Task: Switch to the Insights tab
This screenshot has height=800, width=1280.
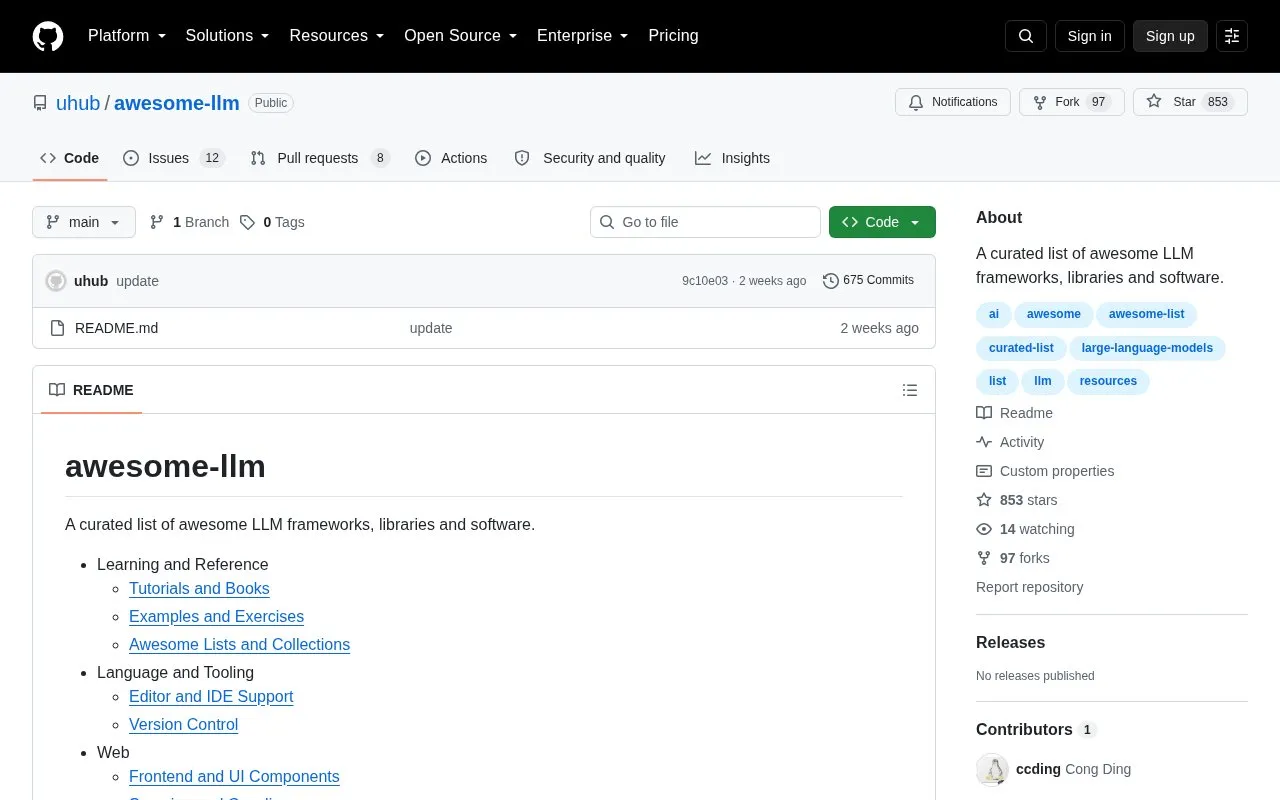Action: pos(733,158)
